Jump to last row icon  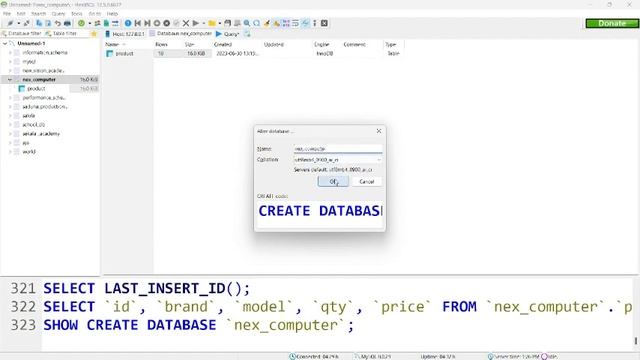coord(147,23)
